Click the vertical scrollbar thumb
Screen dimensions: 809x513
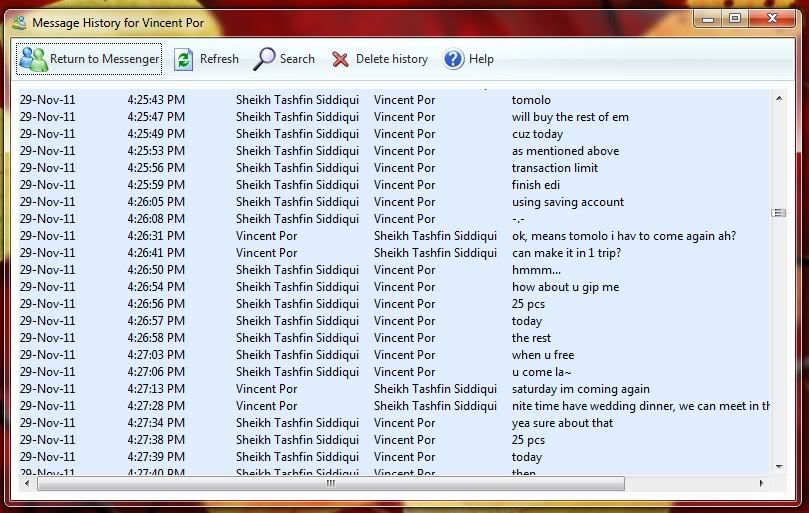[779, 213]
